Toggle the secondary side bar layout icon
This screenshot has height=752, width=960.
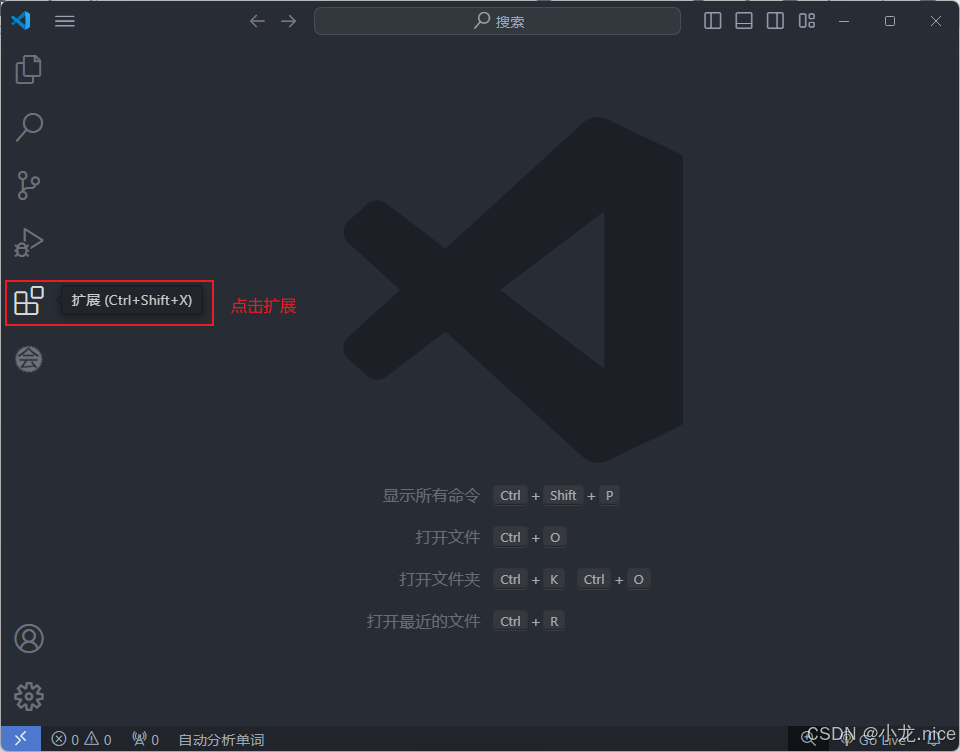(775, 21)
